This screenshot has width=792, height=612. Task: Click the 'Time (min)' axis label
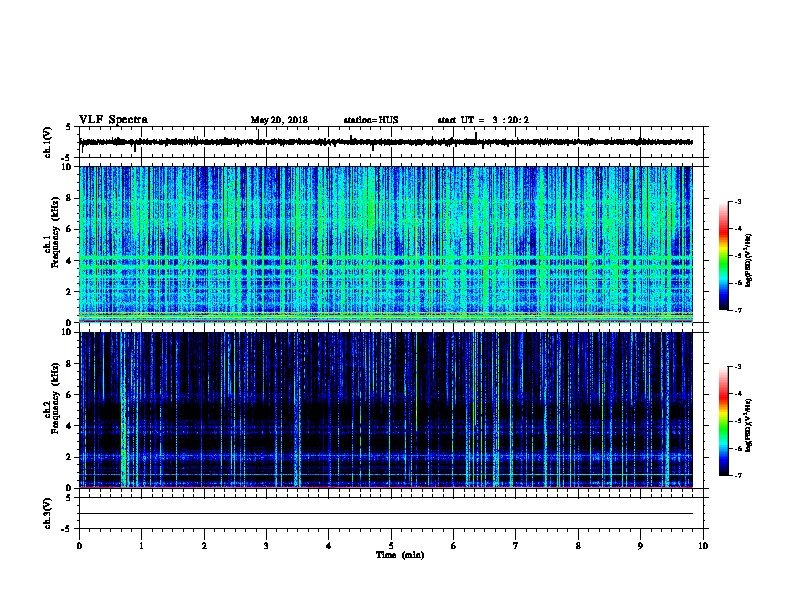(x=400, y=555)
